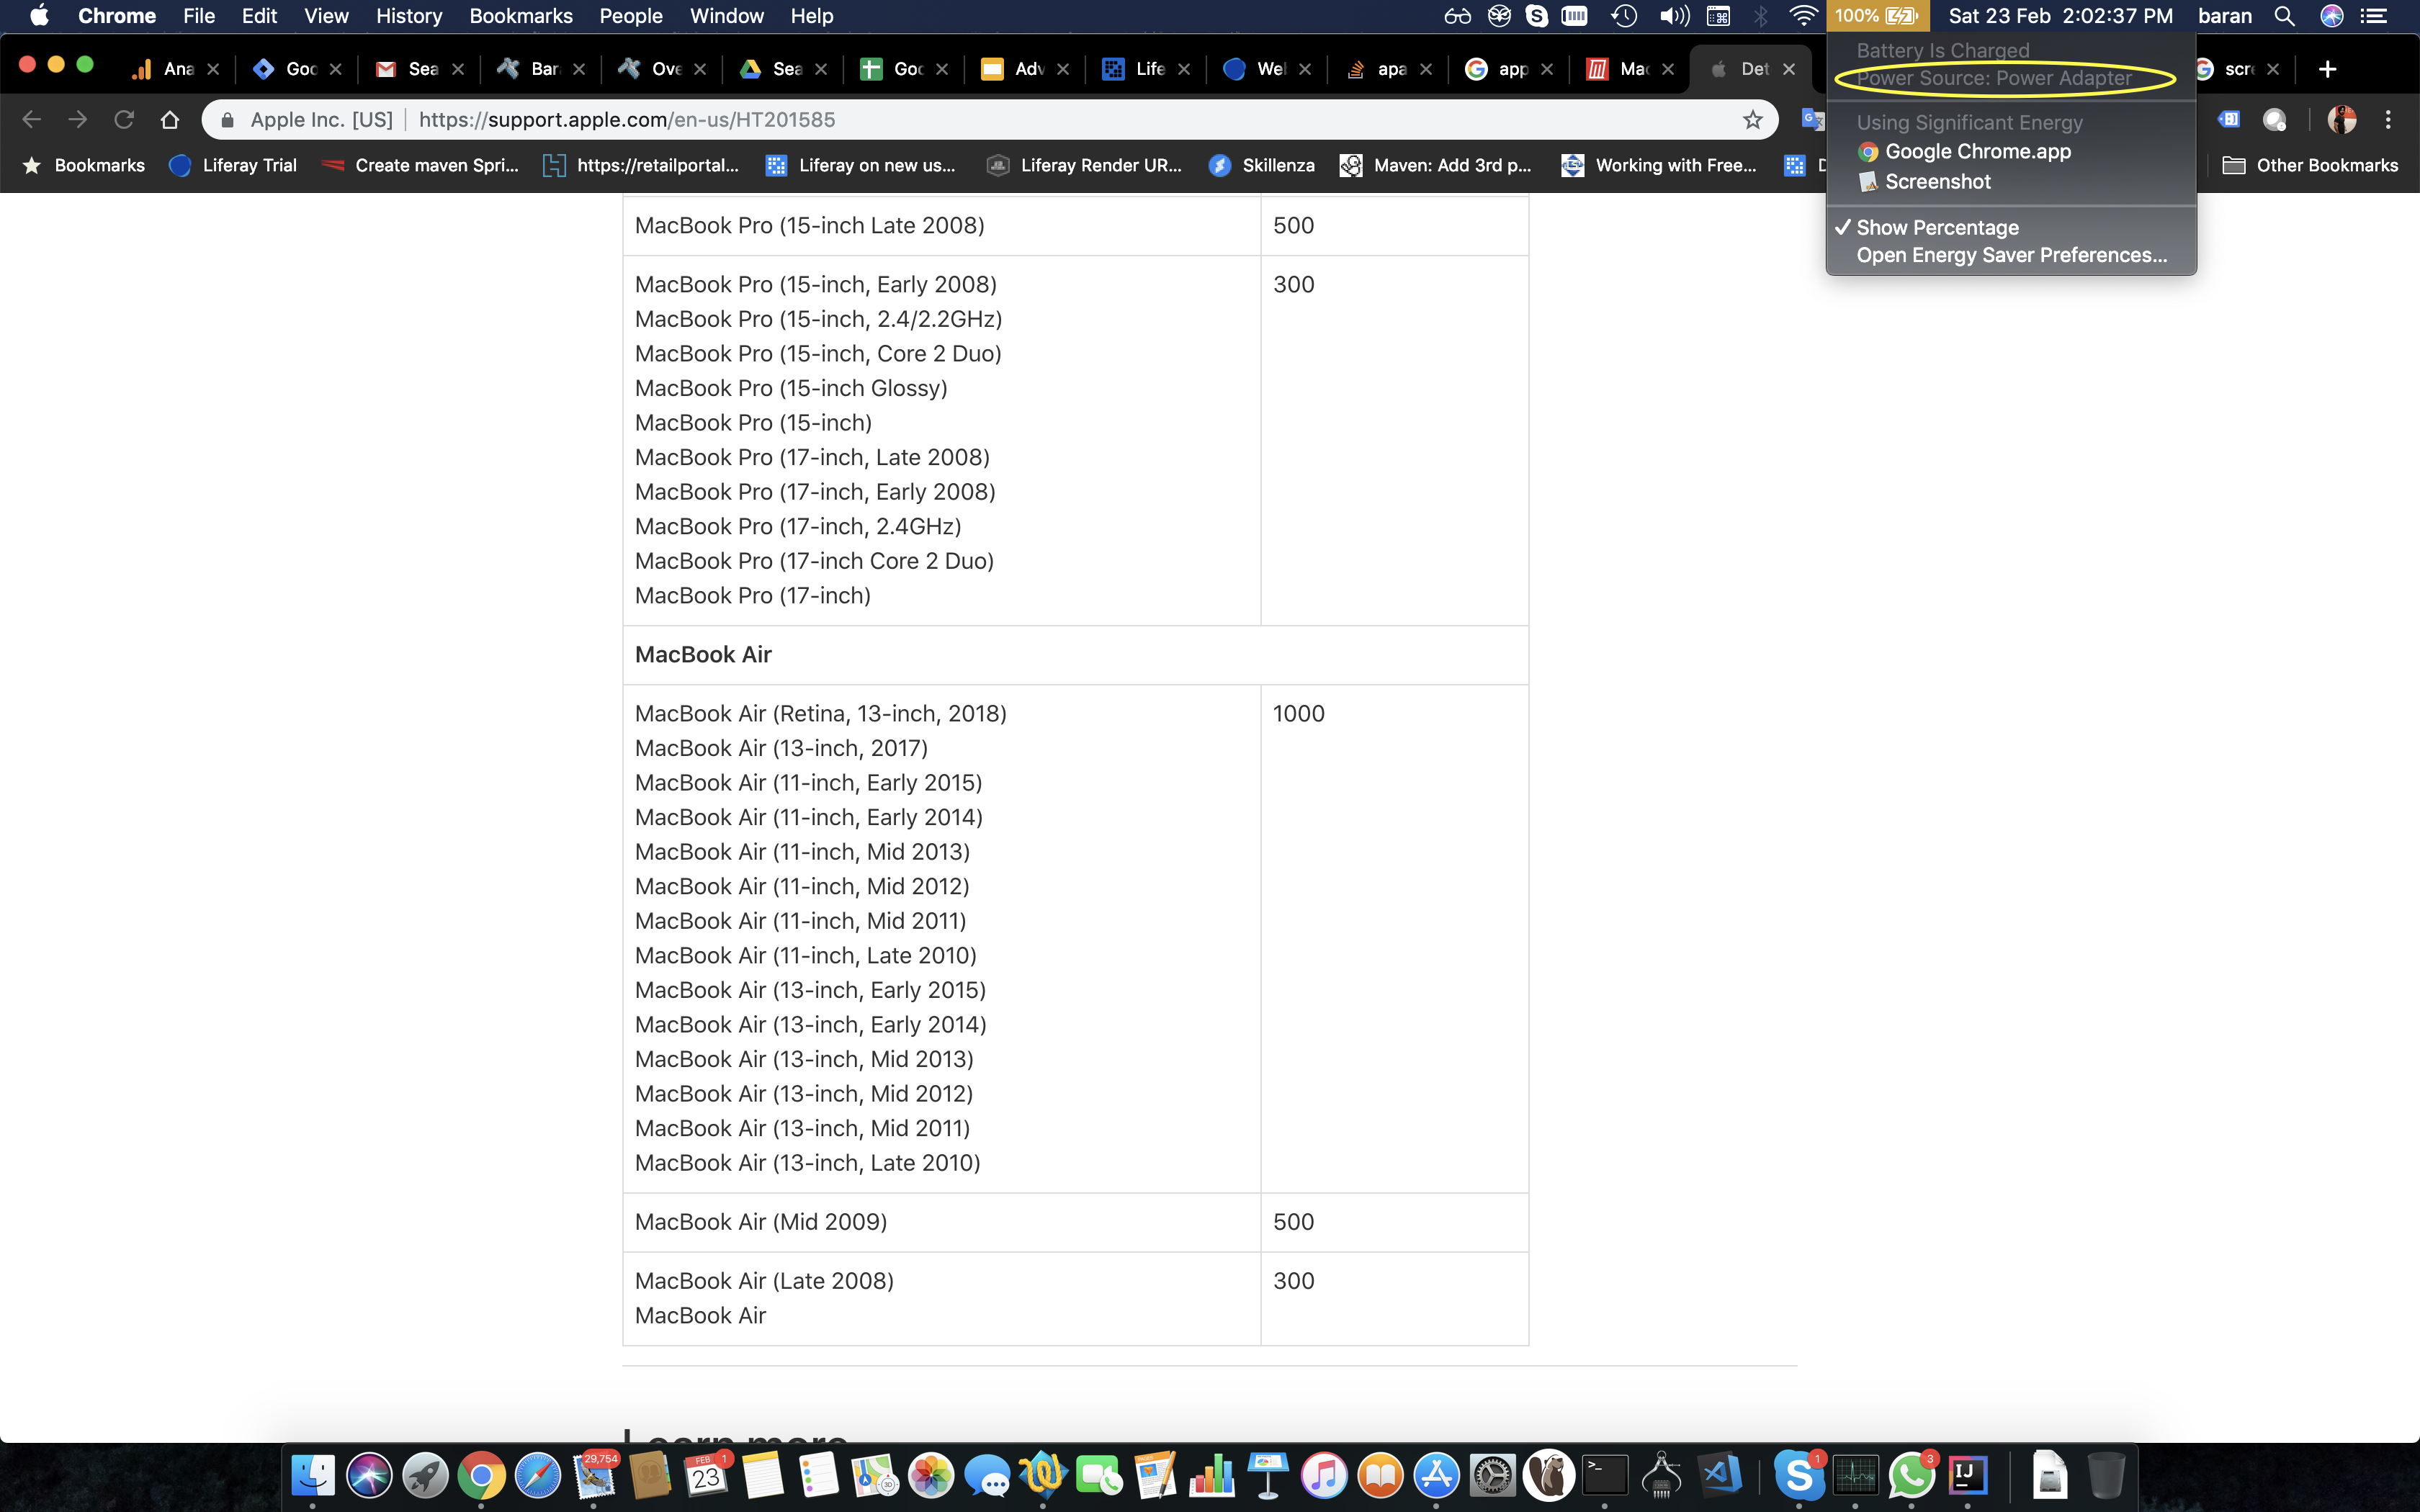Click the Chrome reload button
Viewport: 2420px width, 1512px height.
tap(124, 120)
